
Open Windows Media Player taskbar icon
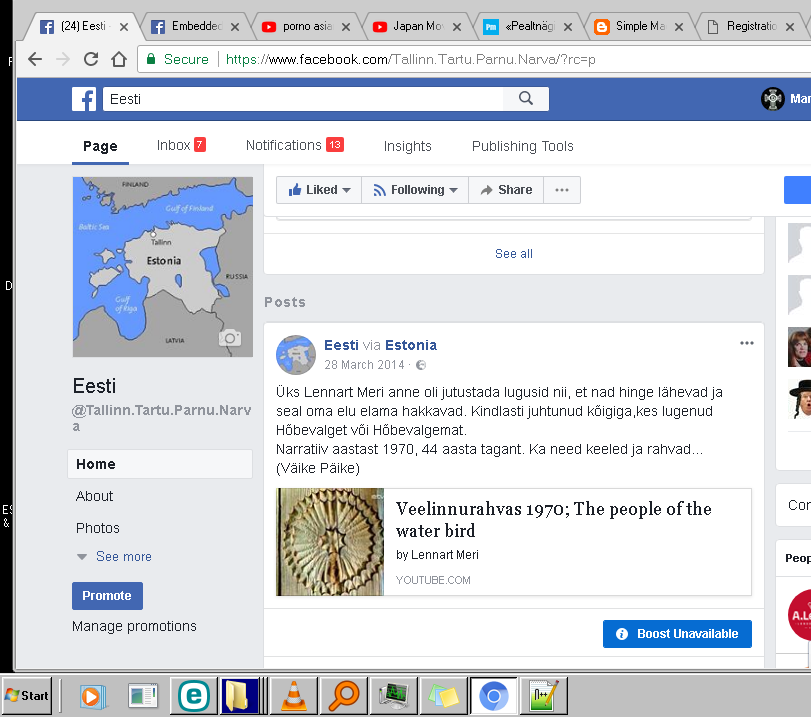pyautogui.click(x=92, y=696)
